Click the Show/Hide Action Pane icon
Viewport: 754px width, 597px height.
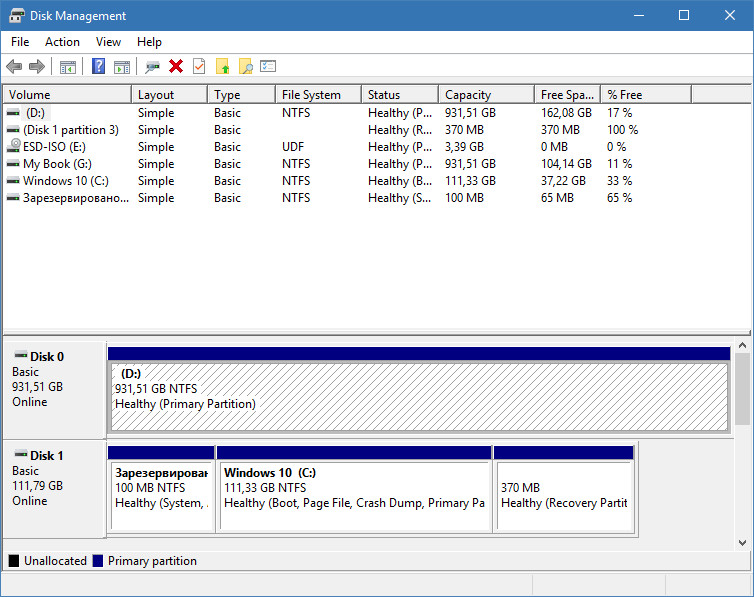[x=122, y=67]
